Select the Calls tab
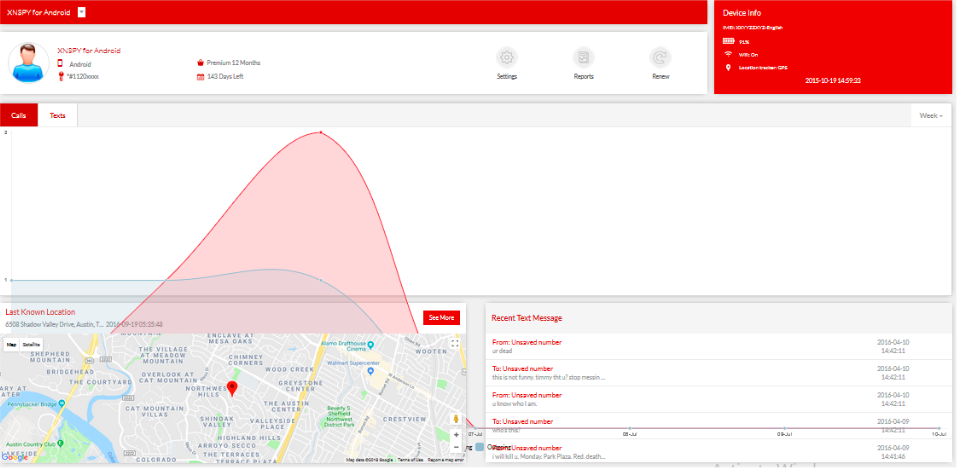This screenshot has height=470, width=959. [x=19, y=116]
